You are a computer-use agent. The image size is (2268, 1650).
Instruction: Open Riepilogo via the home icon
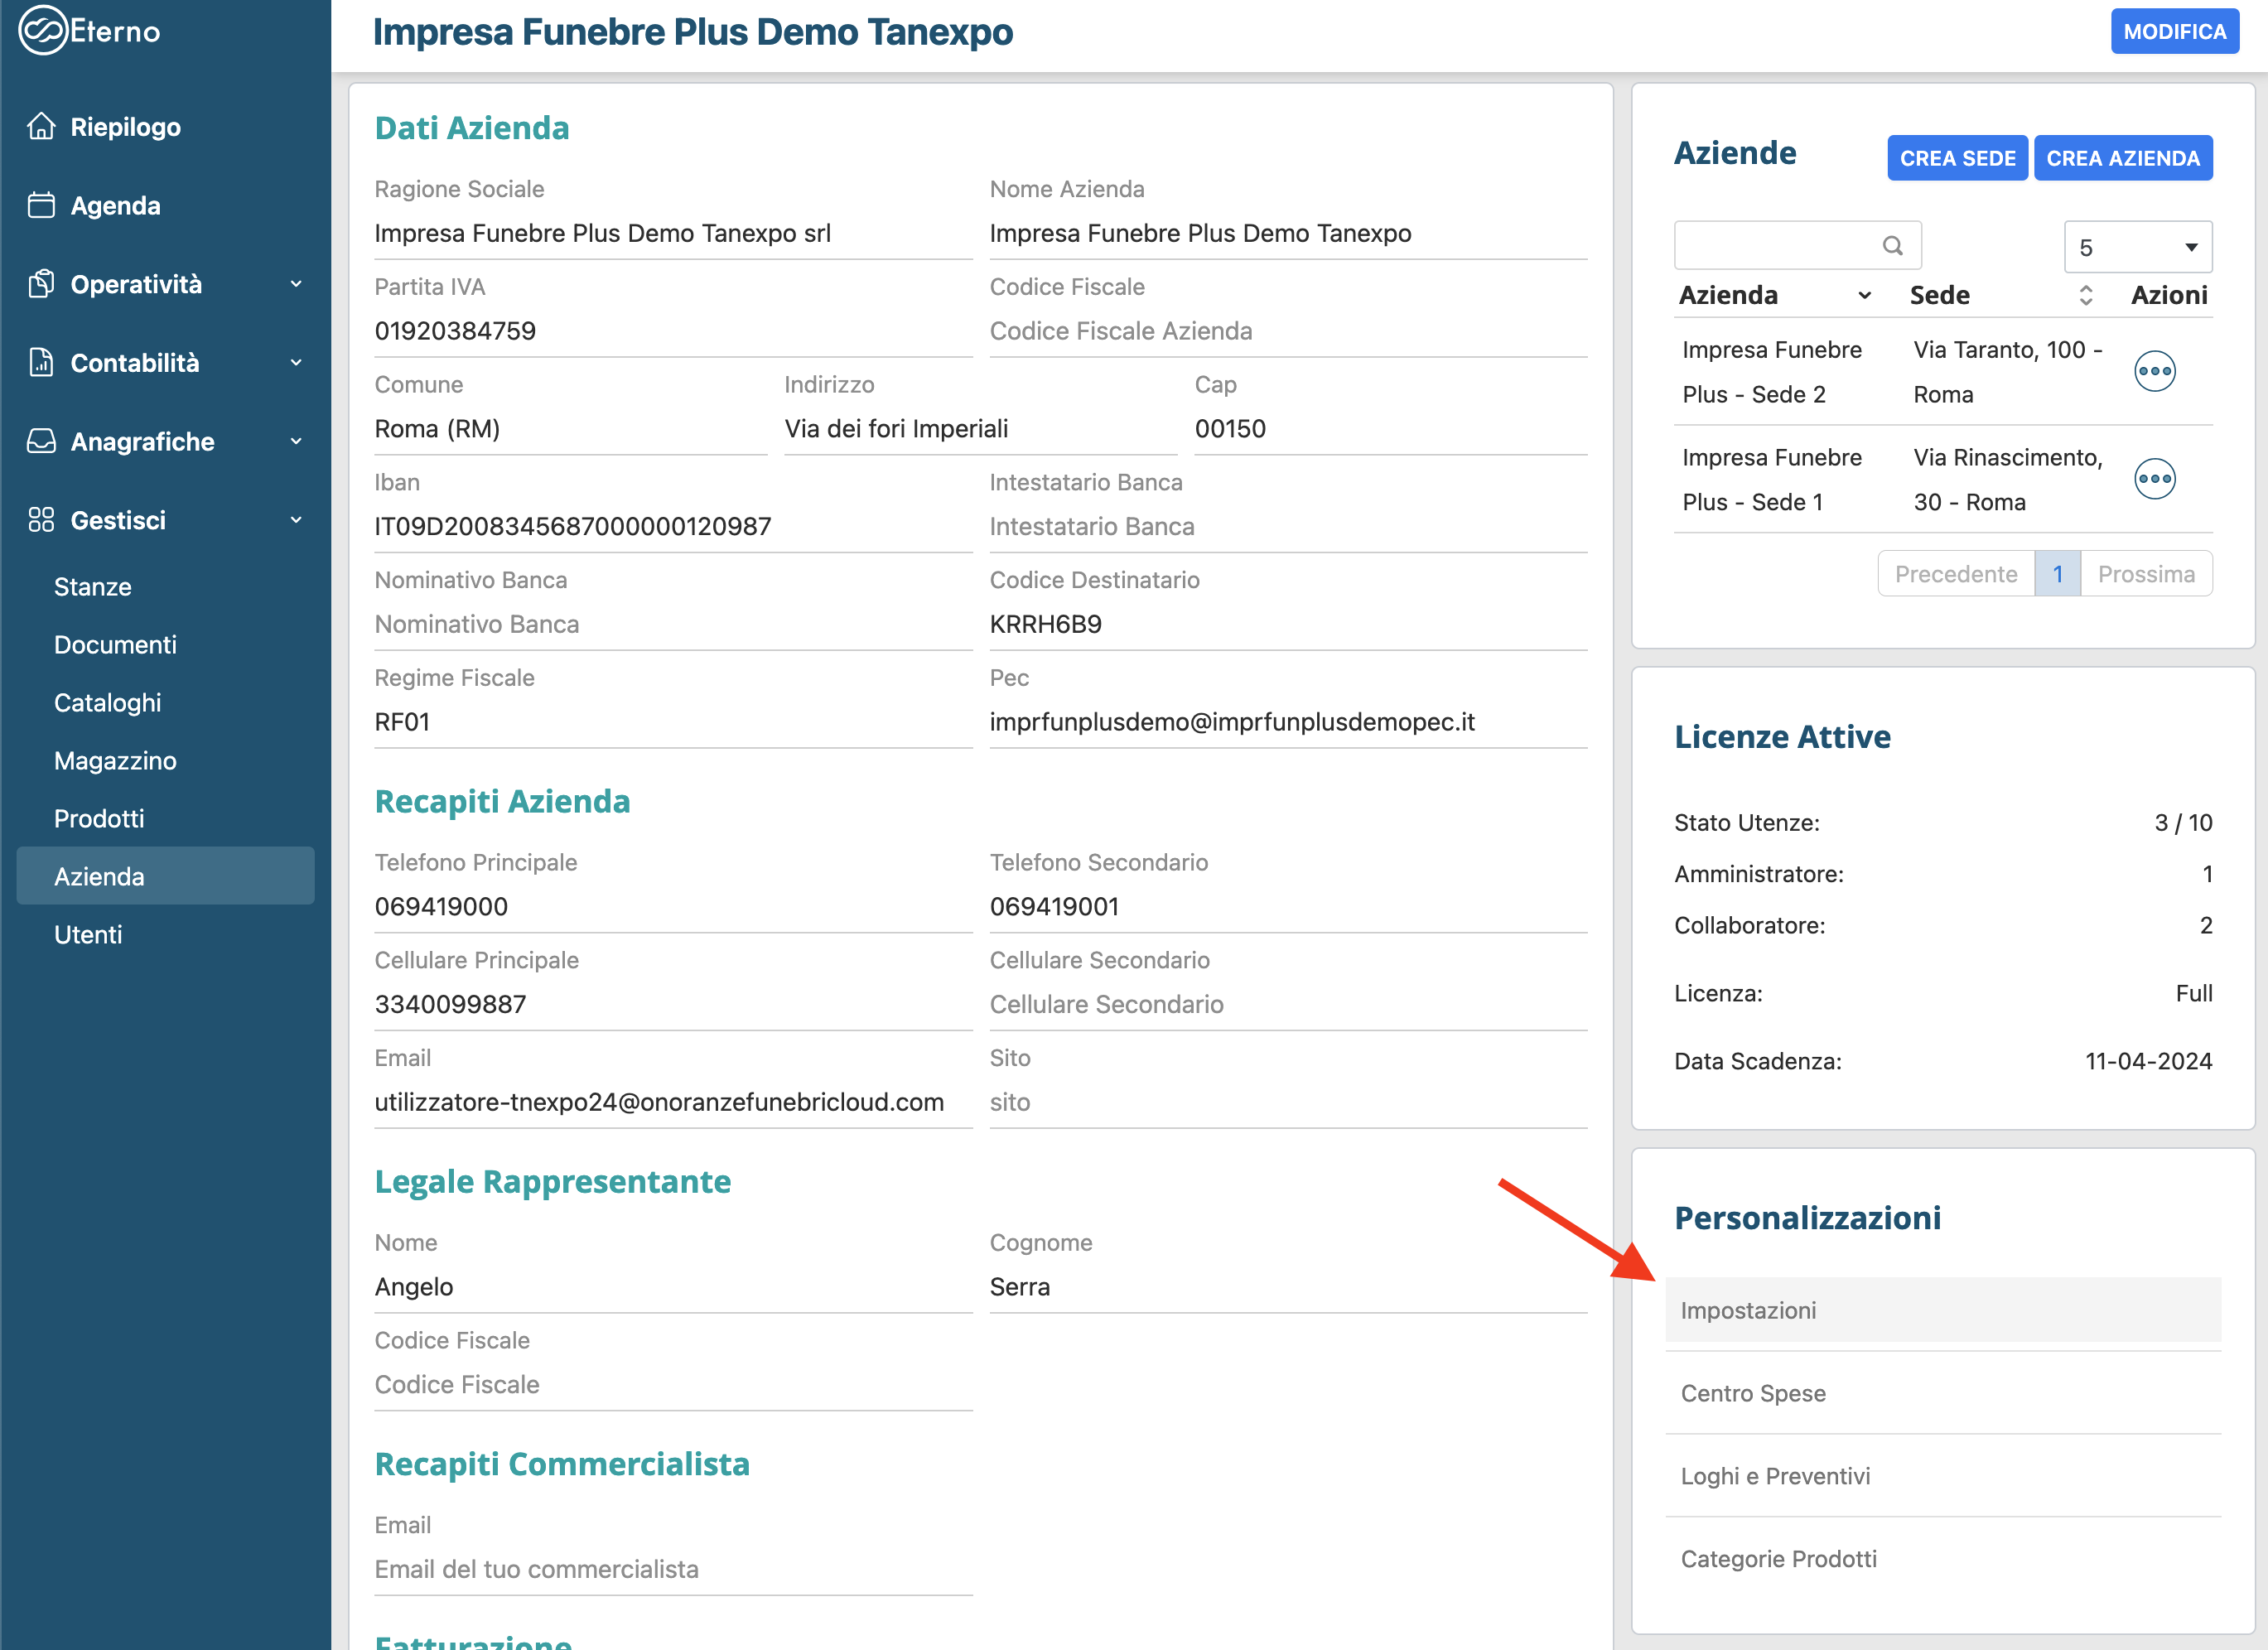click(41, 127)
